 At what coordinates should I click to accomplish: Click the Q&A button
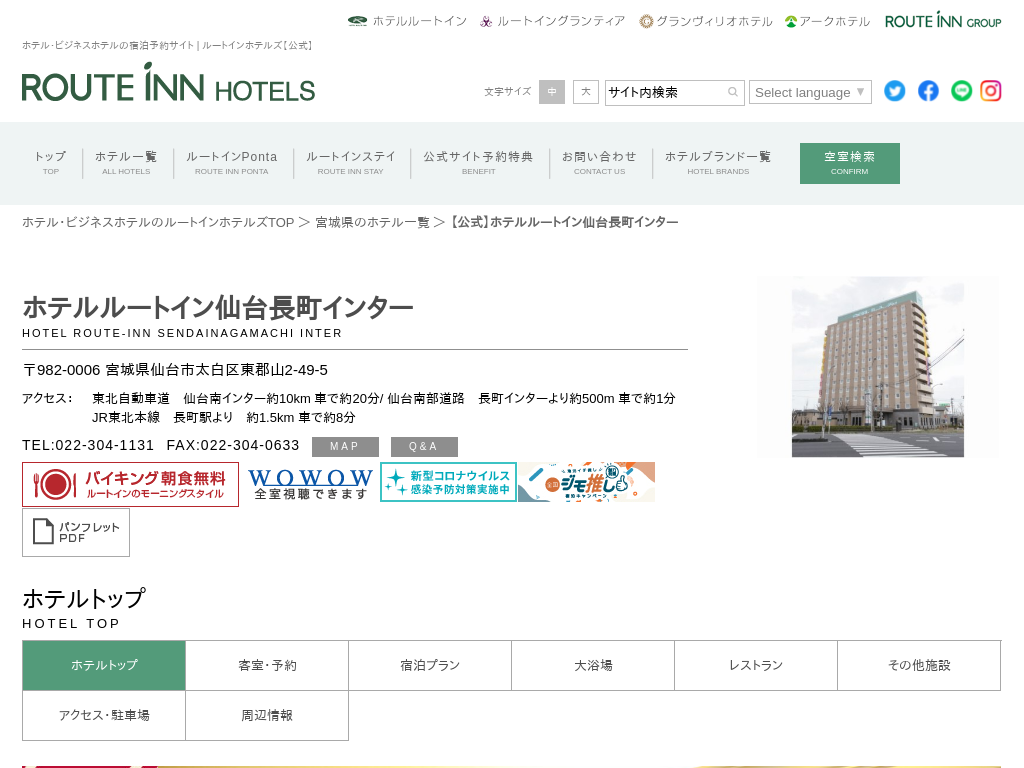click(x=424, y=447)
